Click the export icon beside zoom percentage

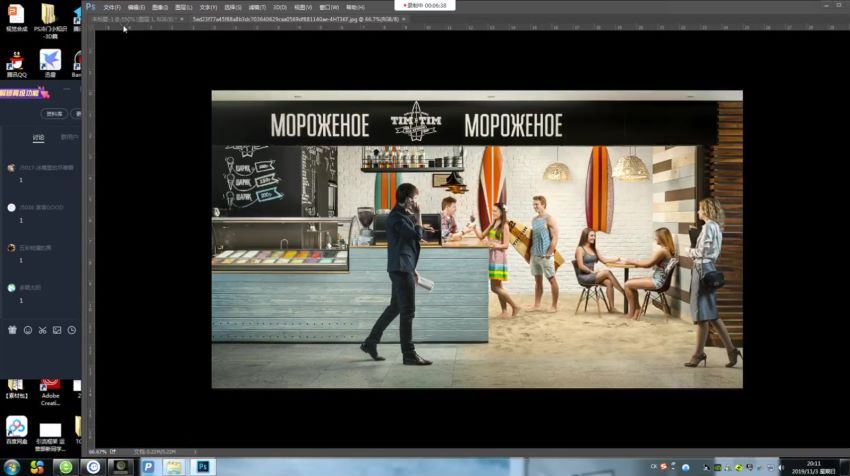[113, 452]
